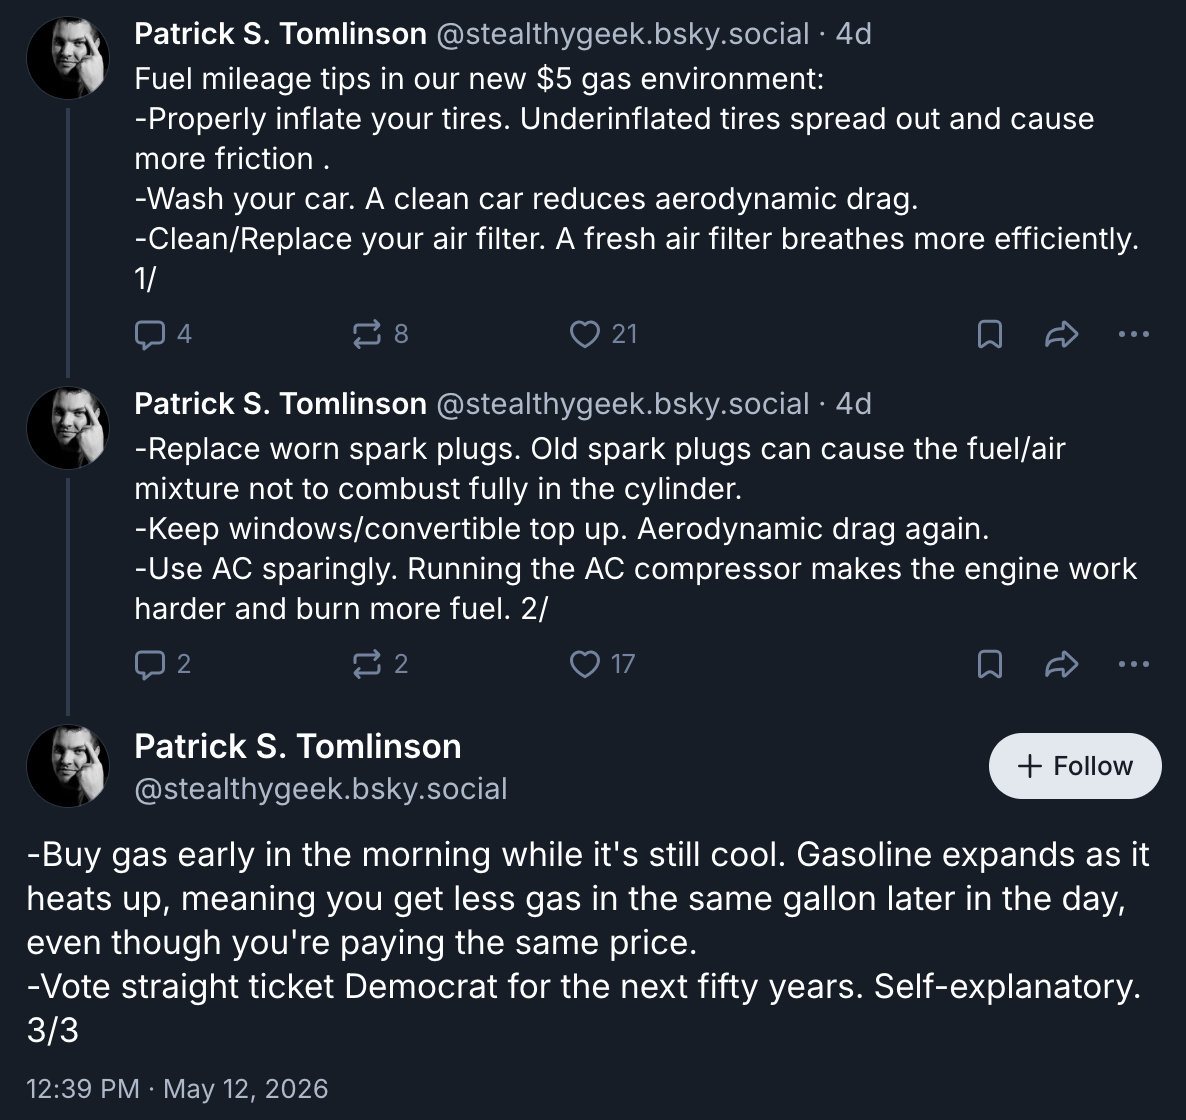Like the spark plugs post with 17 likes
Image resolution: width=1186 pixels, height=1120 pixels.
coord(602,664)
